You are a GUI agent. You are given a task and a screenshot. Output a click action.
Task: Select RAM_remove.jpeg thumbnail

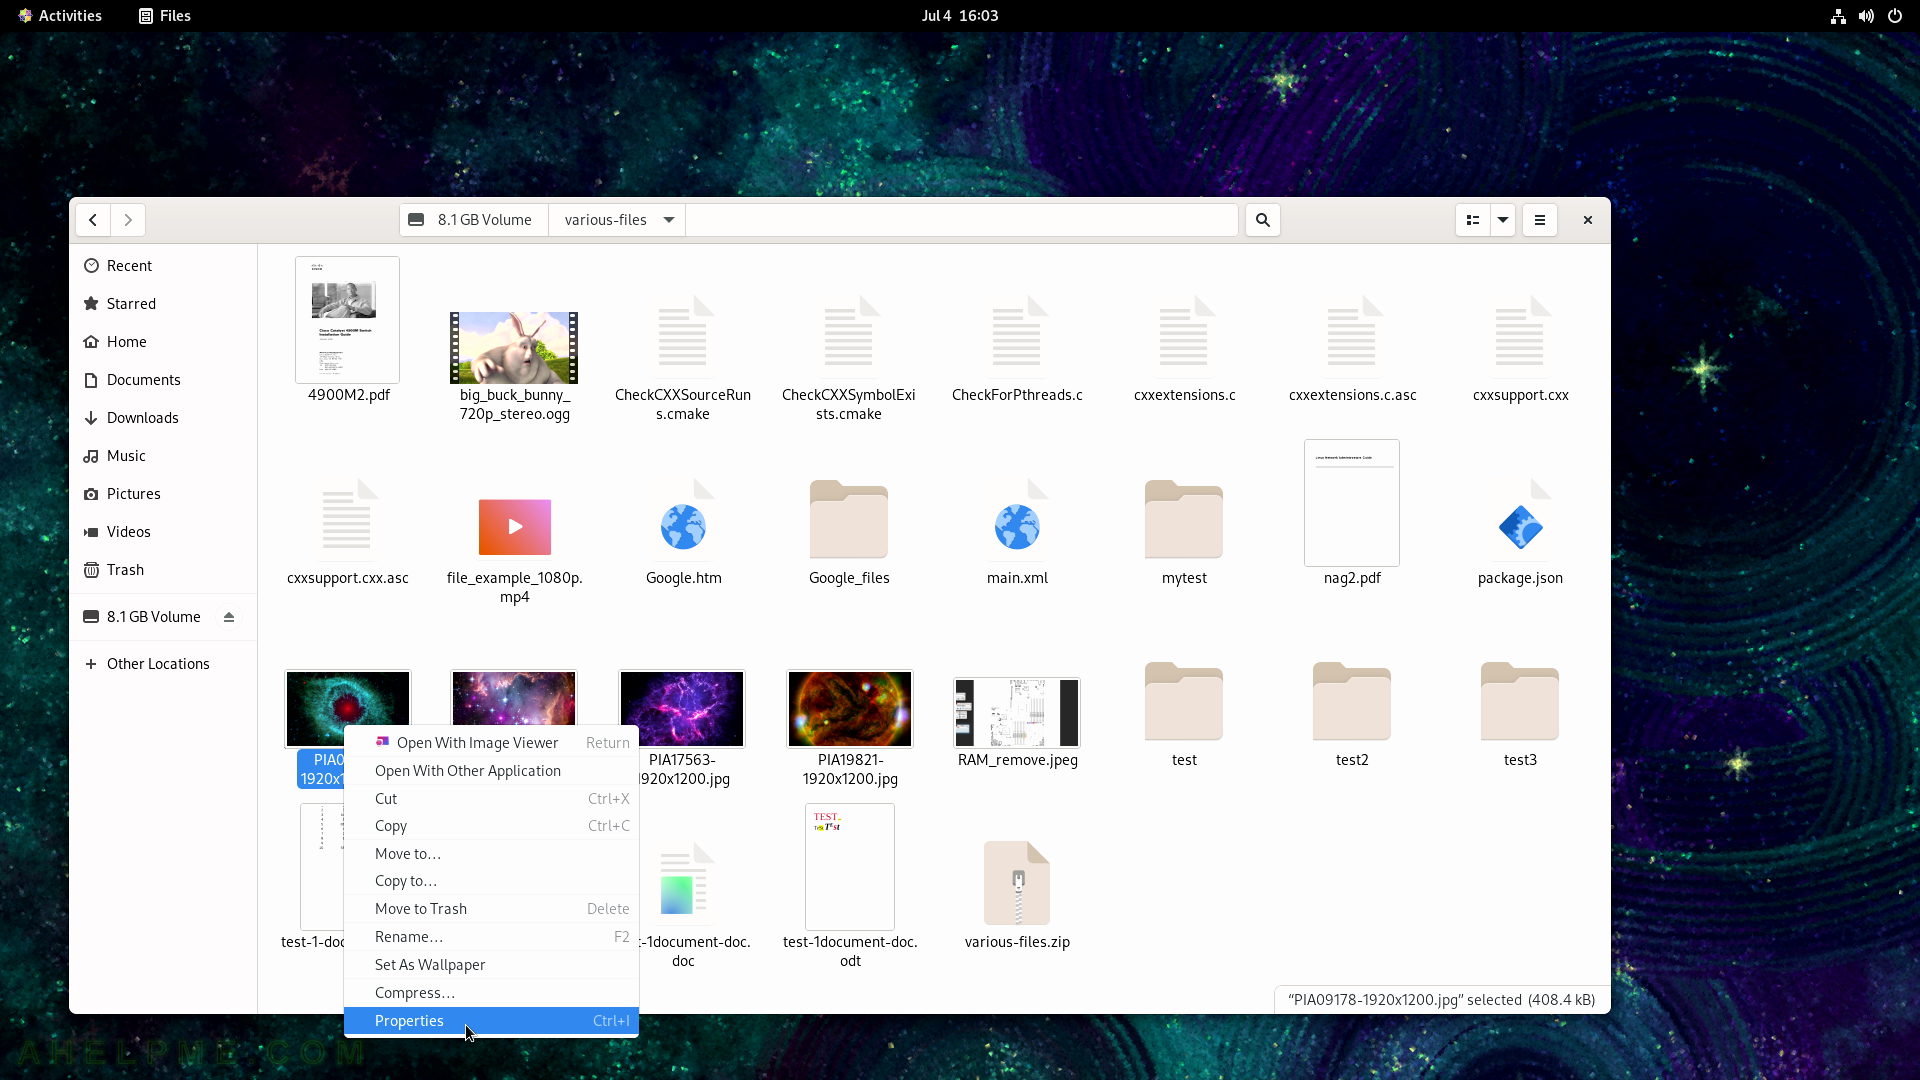click(x=1017, y=713)
